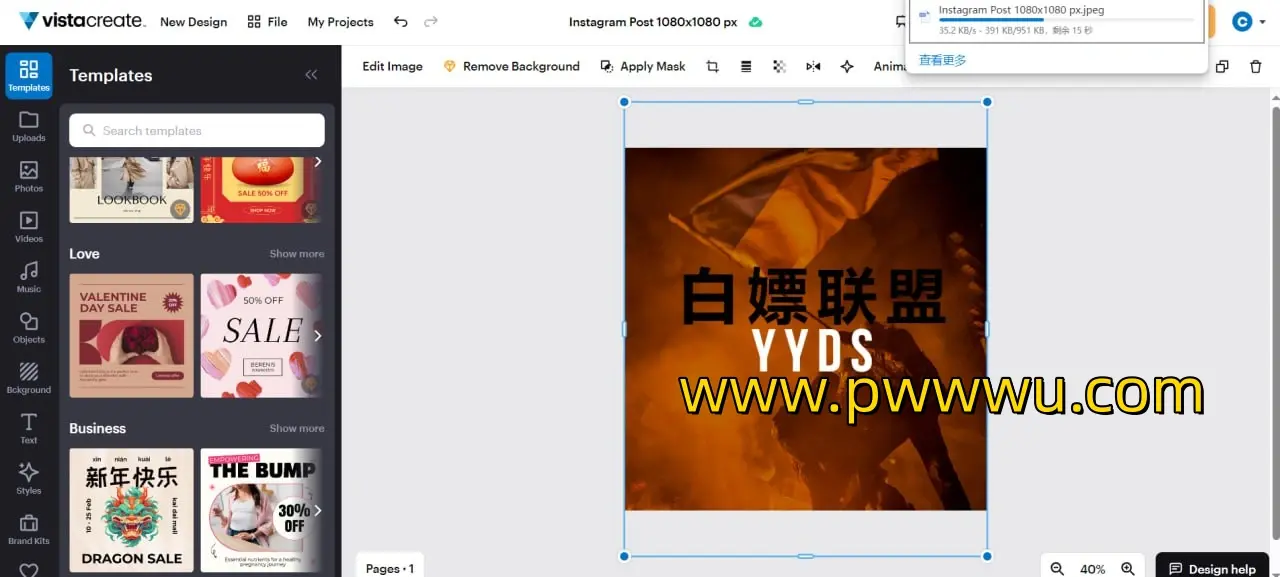Viewport: 1280px width, 577px height.
Task: Click the transparency checkerboard icon
Action: (779, 66)
